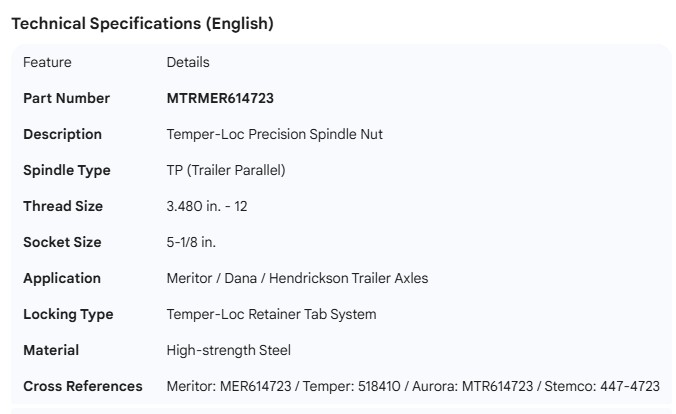Click the 5-1/8 in. socket value
The image size is (676, 414).
click(191, 242)
